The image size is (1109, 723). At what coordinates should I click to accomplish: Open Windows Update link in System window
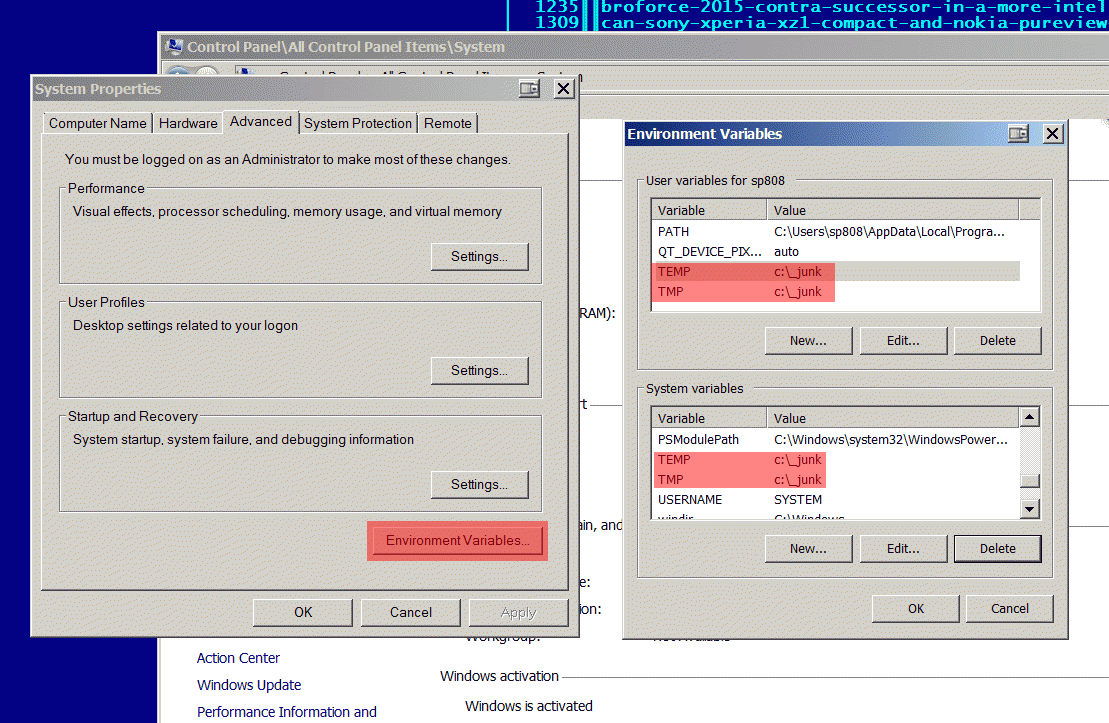pos(249,686)
